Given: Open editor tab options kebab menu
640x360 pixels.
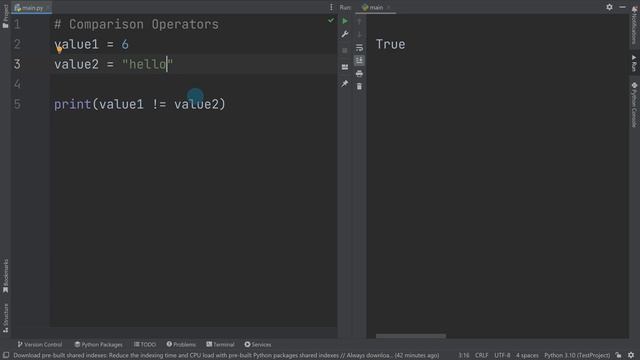Looking at the screenshot, I should pyautogui.click(x=331, y=7).
